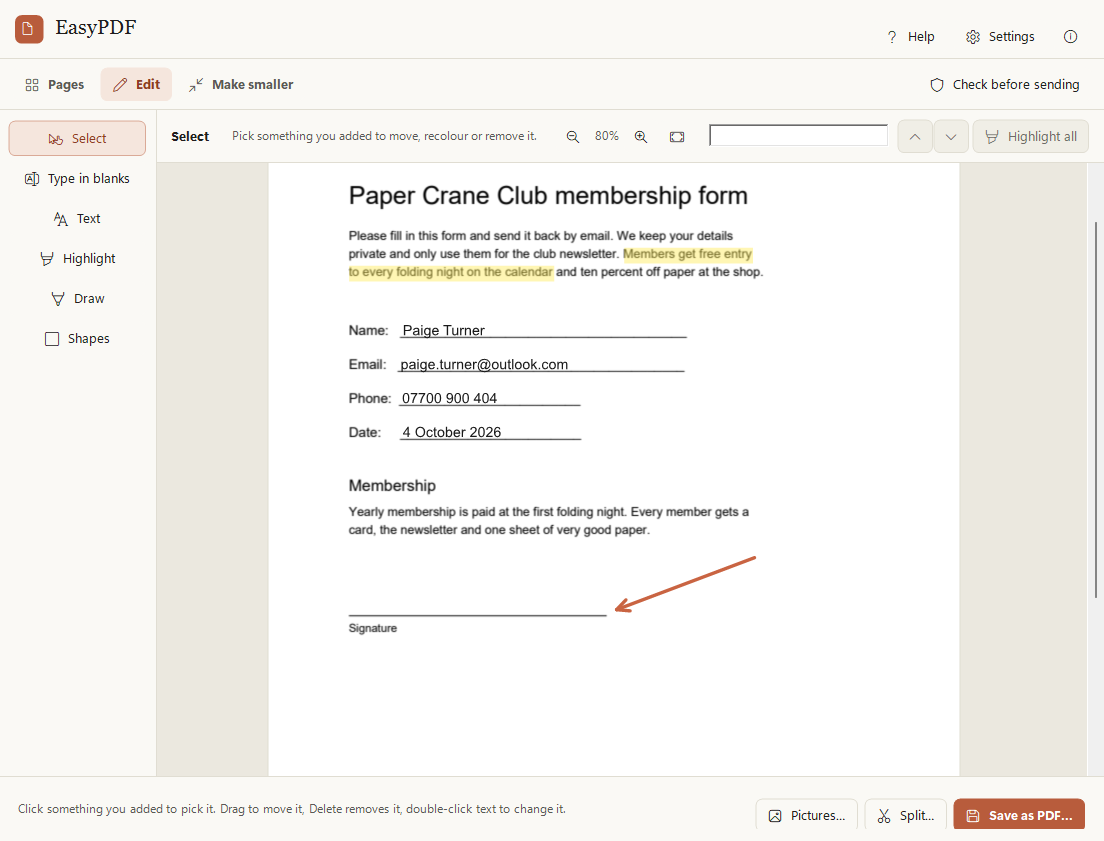
Task: Click Check before sending
Action: click(1005, 85)
